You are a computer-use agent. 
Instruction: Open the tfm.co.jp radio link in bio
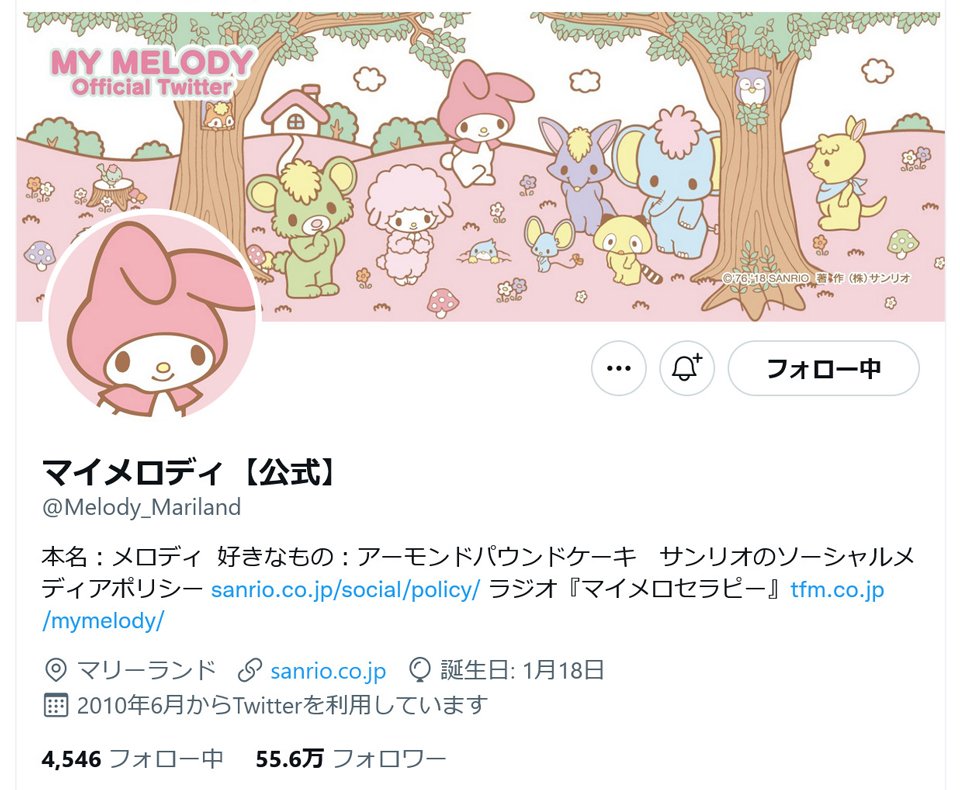coord(837,589)
